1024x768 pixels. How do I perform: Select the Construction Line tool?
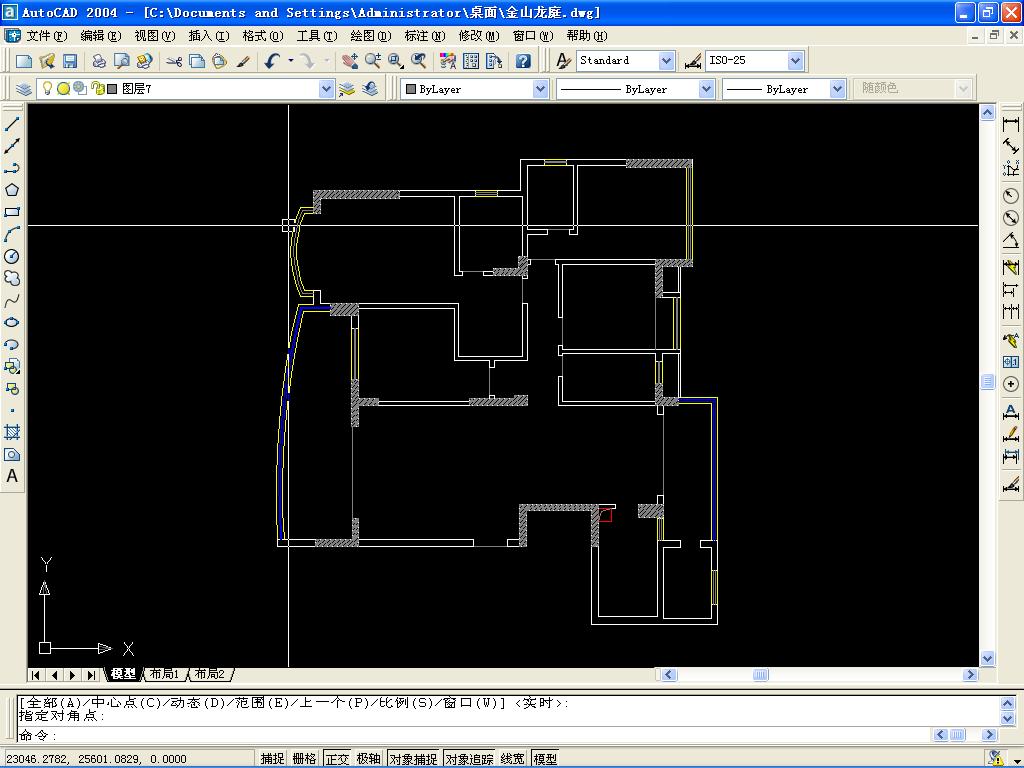(12, 146)
